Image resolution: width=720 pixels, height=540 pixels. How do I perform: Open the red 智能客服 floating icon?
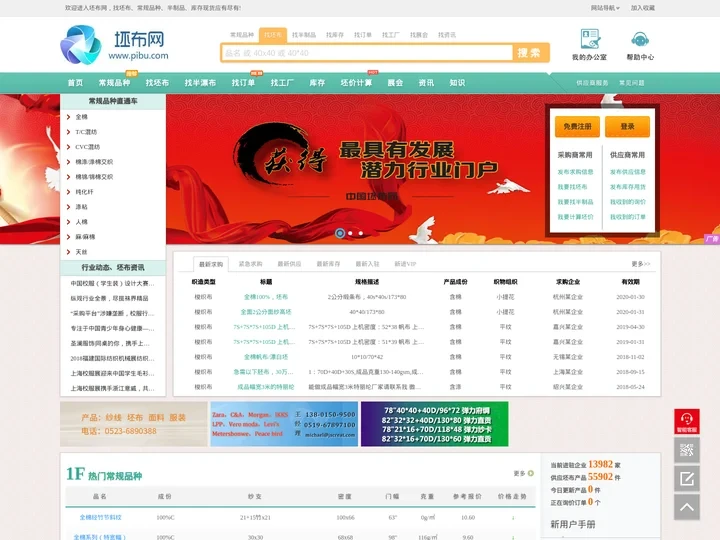(686, 422)
